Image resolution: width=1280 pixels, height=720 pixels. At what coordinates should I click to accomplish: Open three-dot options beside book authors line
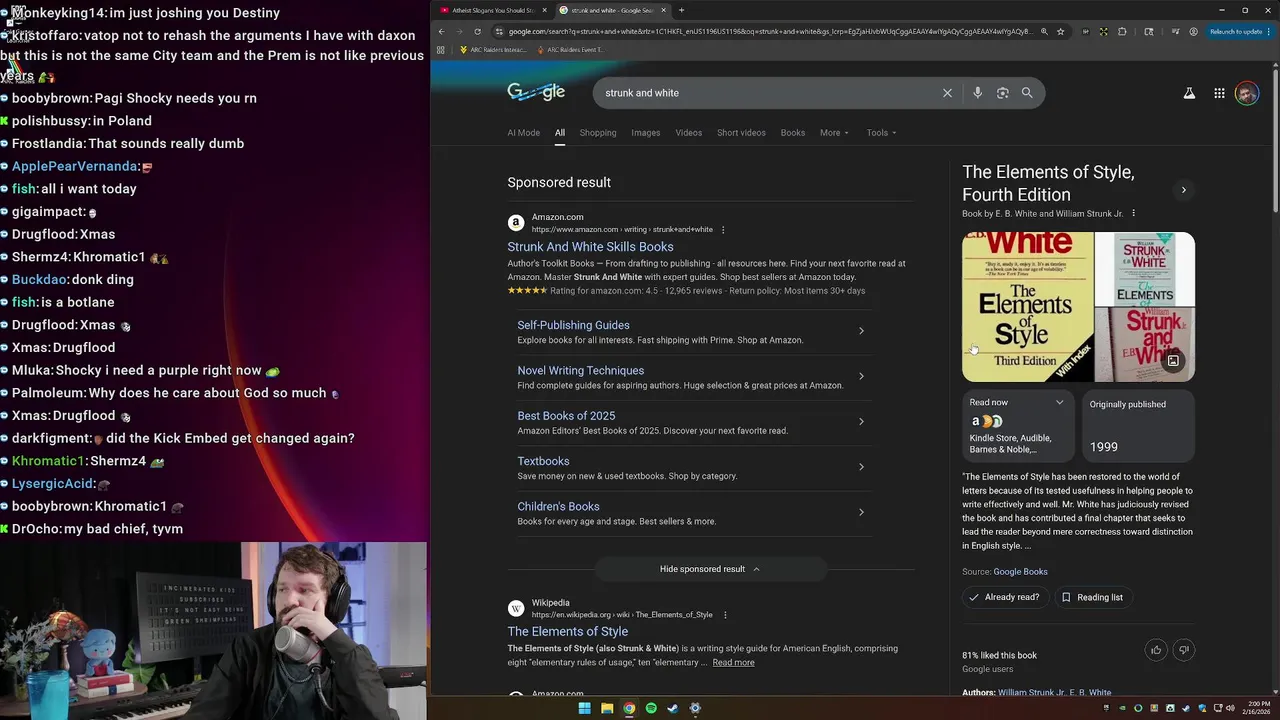coord(1133,213)
